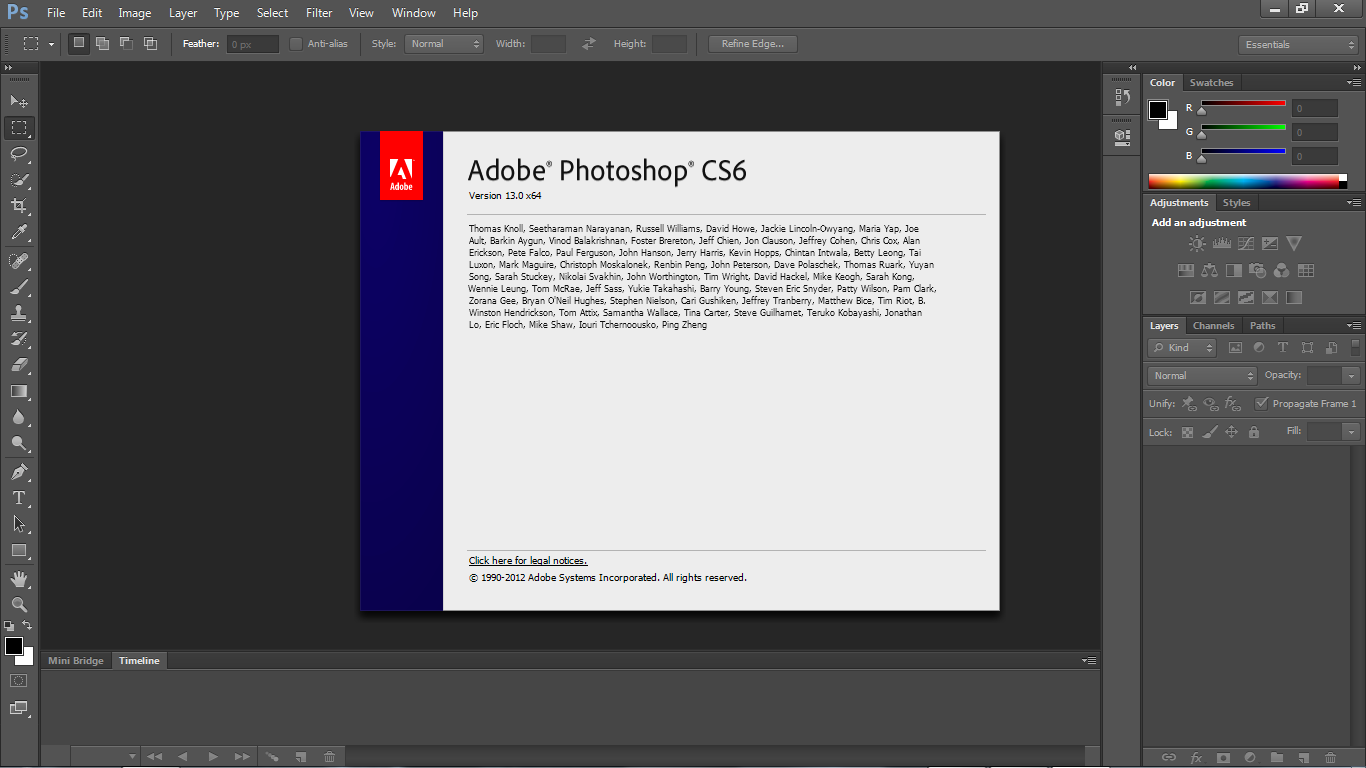Image resolution: width=1366 pixels, height=768 pixels.
Task: Click the Refine Edge button
Action: 753,44
